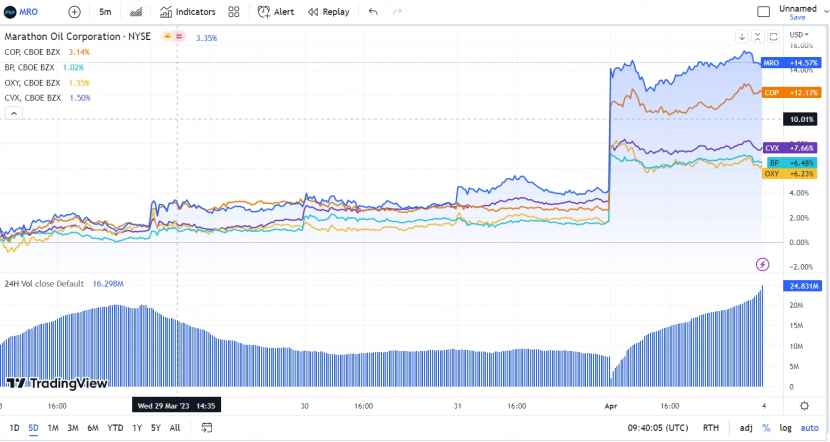This screenshot has height=442, width=830.
Task: Select the 6M time range
Action: point(93,428)
